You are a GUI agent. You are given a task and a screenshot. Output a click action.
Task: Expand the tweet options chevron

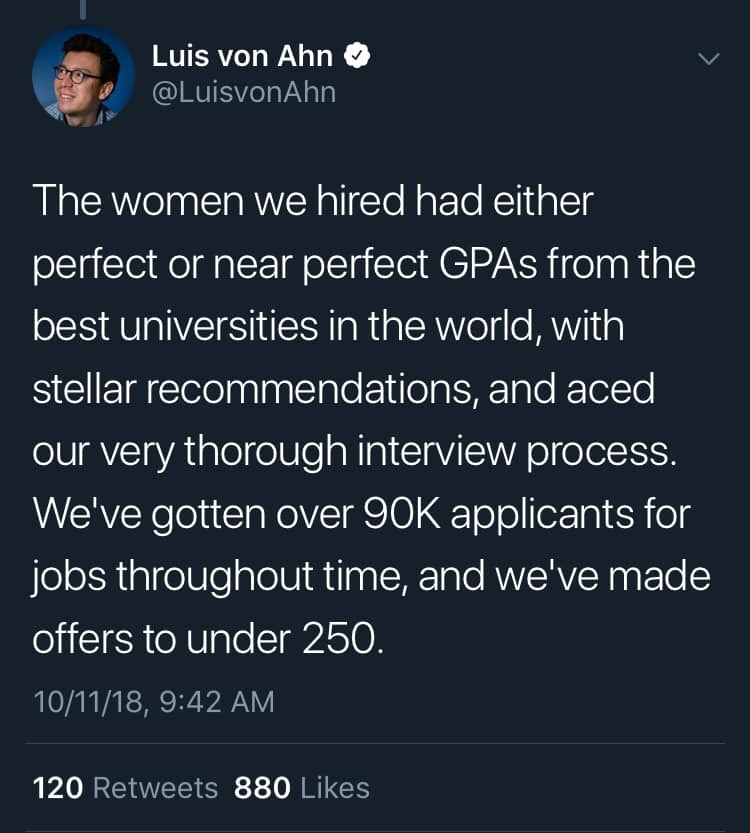click(708, 59)
